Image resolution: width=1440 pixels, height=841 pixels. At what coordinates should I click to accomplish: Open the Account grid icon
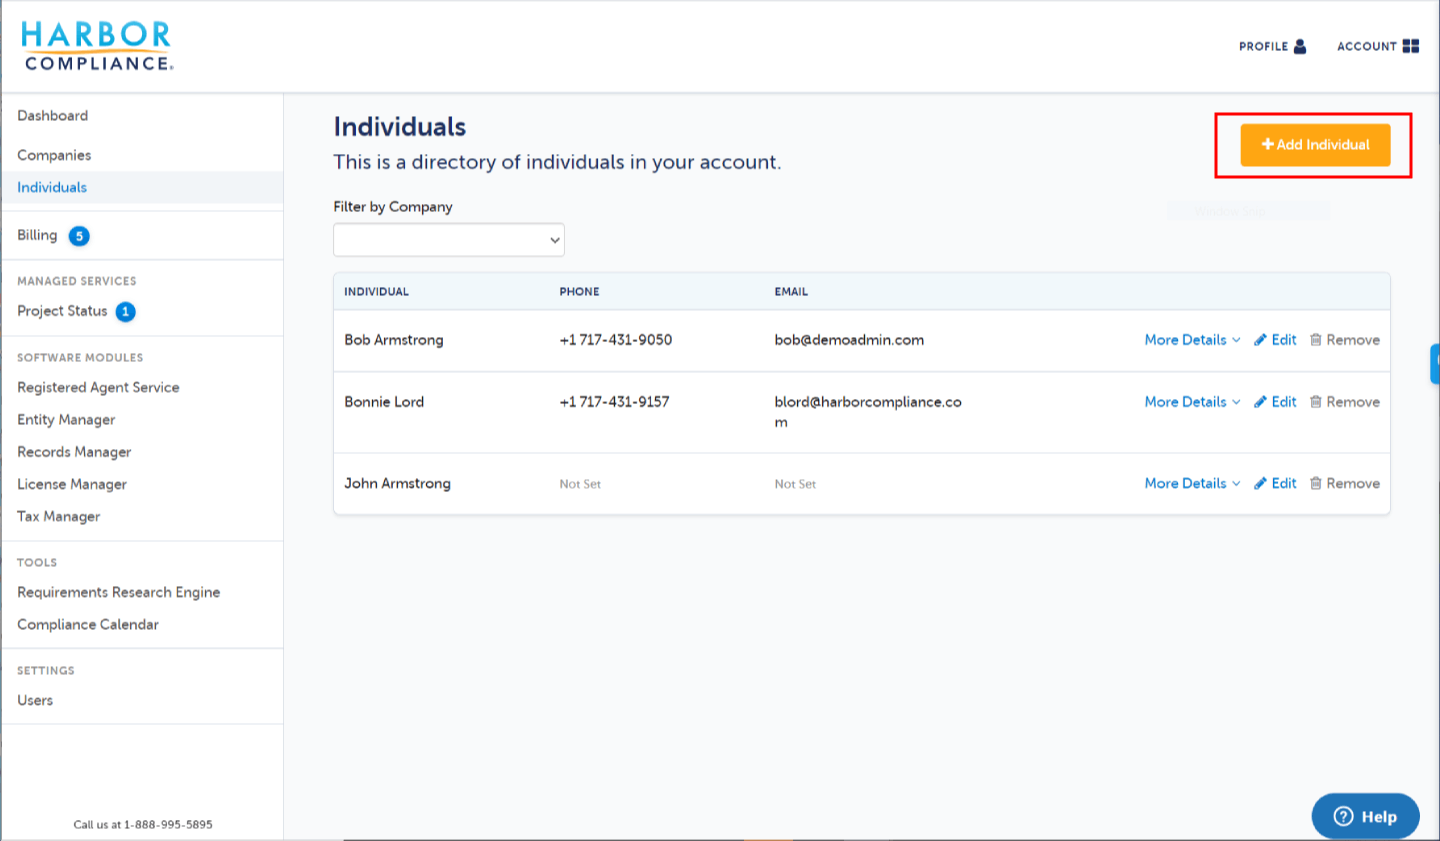[x=1411, y=46]
